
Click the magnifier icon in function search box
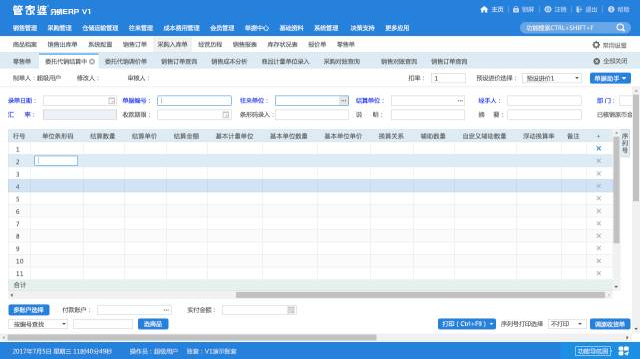pyautogui.click(x=621, y=28)
